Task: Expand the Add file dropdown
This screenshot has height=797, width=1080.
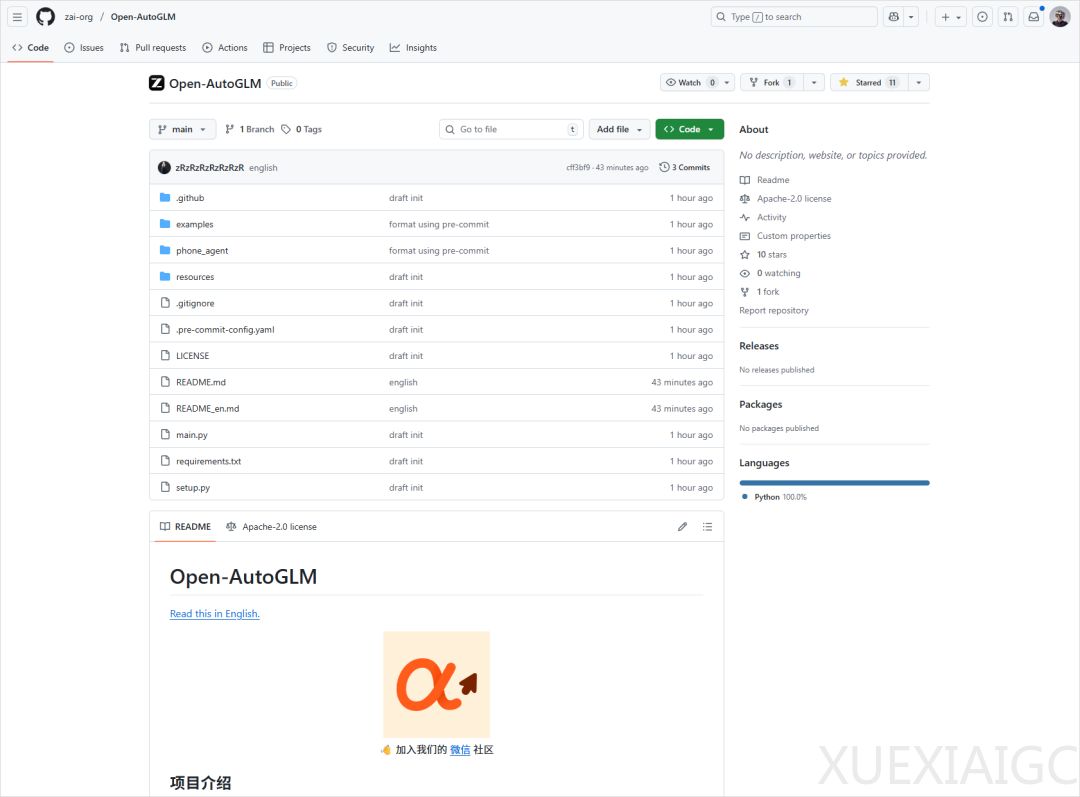Action: click(x=618, y=129)
